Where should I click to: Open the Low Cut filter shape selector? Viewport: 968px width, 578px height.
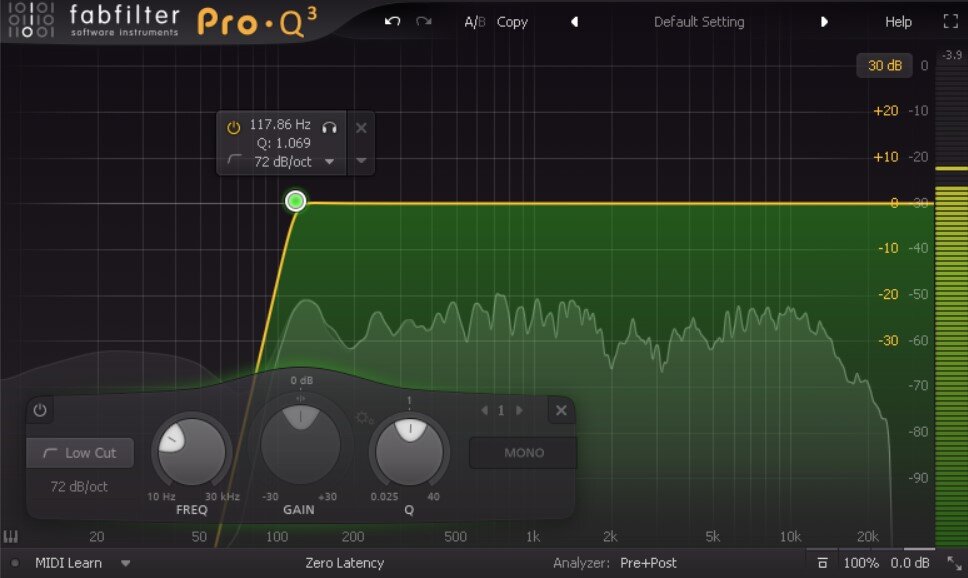(x=80, y=453)
